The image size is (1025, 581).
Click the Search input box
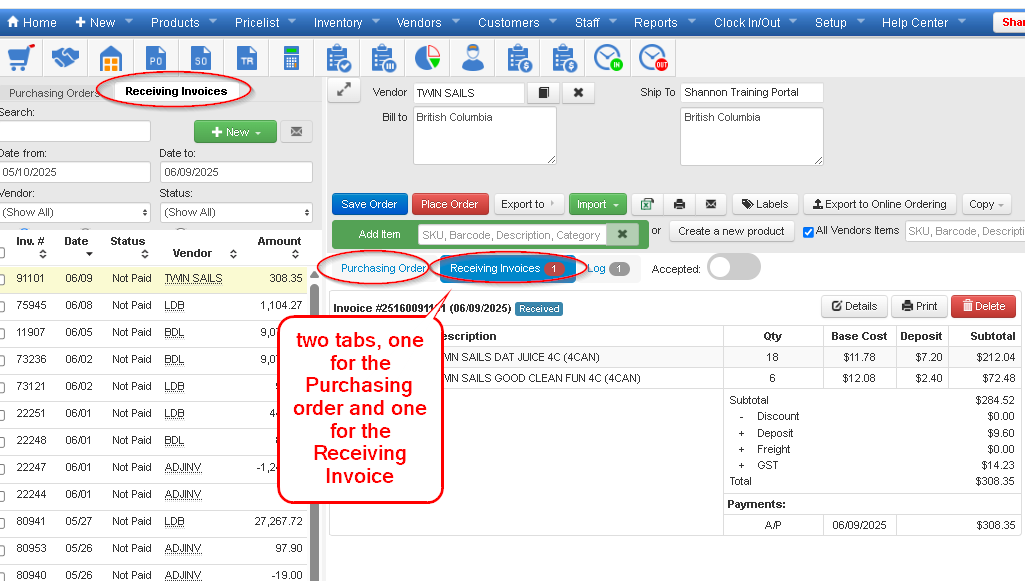tap(75, 131)
